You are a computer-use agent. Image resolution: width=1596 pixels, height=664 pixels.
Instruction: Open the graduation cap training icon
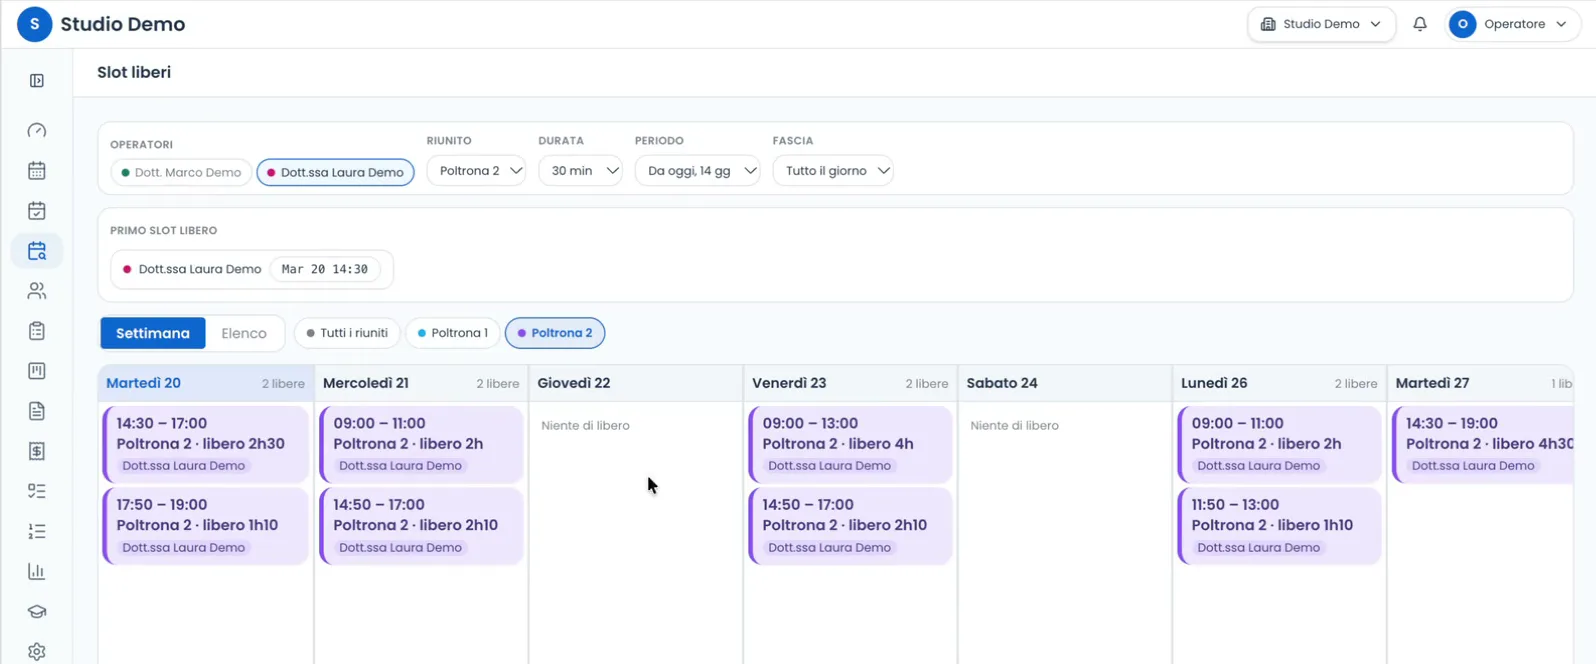coord(37,611)
